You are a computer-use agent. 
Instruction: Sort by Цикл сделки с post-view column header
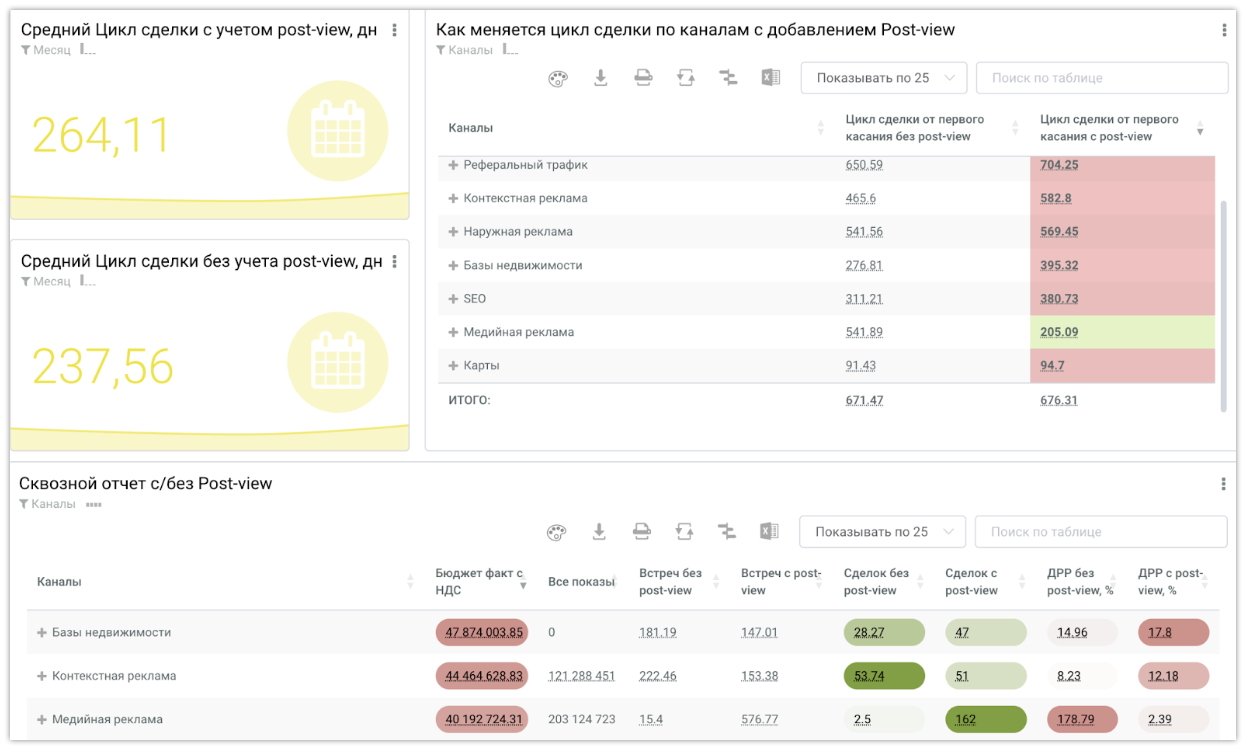(x=1109, y=128)
